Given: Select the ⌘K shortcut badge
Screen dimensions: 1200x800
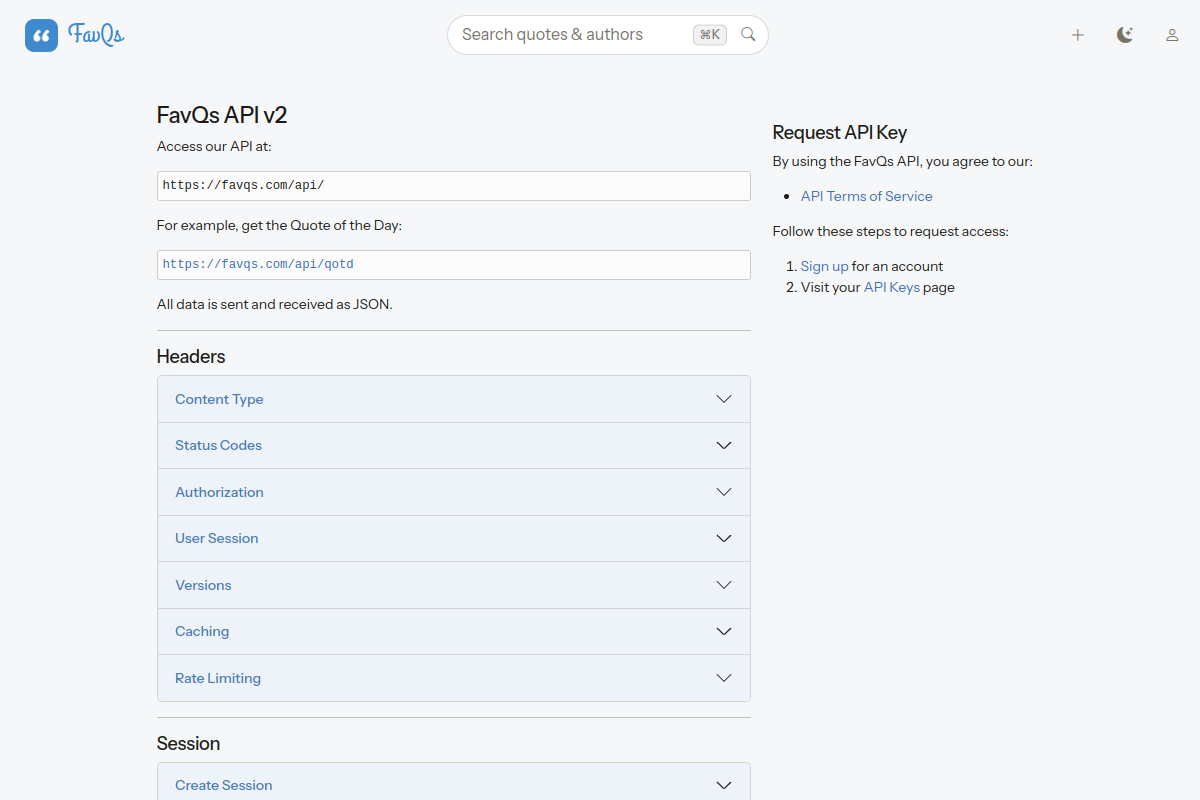Looking at the screenshot, I should pyautogui.click(x=710, y=35).
